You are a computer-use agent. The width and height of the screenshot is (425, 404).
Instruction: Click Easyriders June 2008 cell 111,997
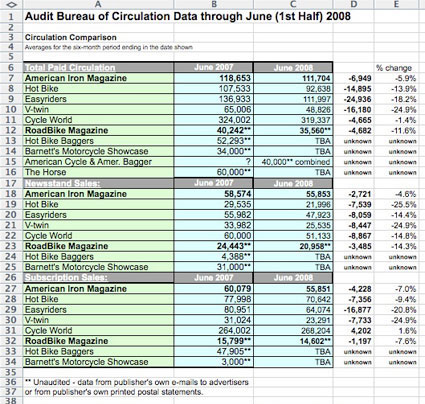293,99
